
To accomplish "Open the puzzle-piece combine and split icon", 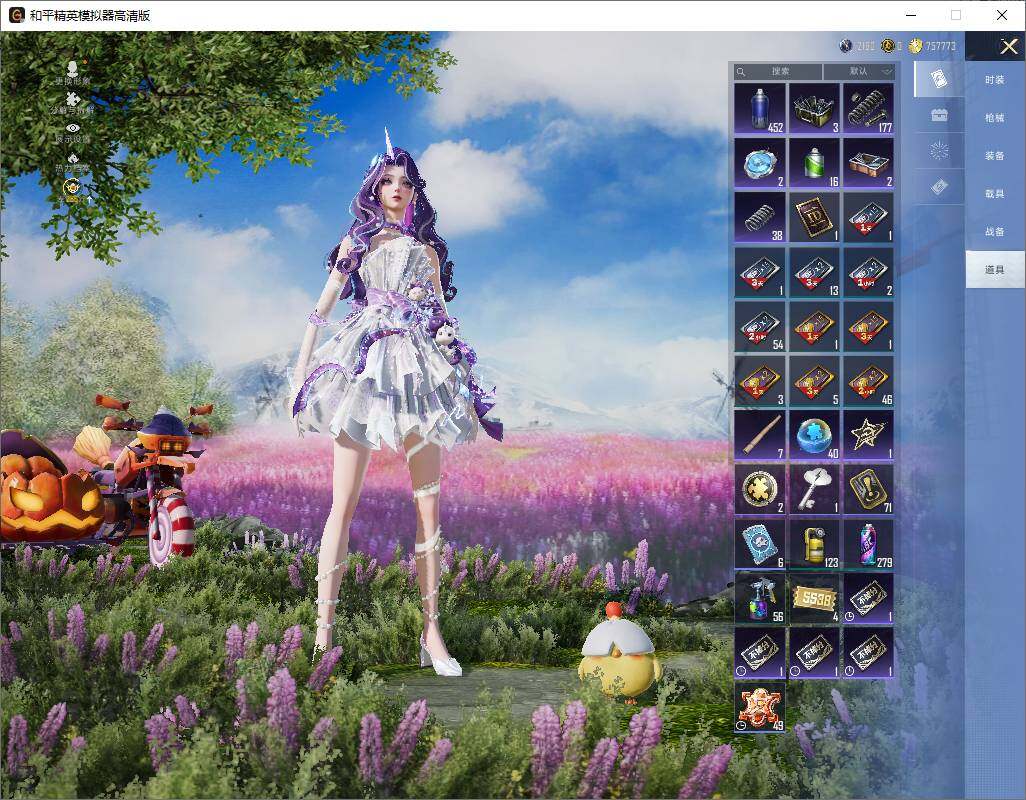I will pos(73,102).
